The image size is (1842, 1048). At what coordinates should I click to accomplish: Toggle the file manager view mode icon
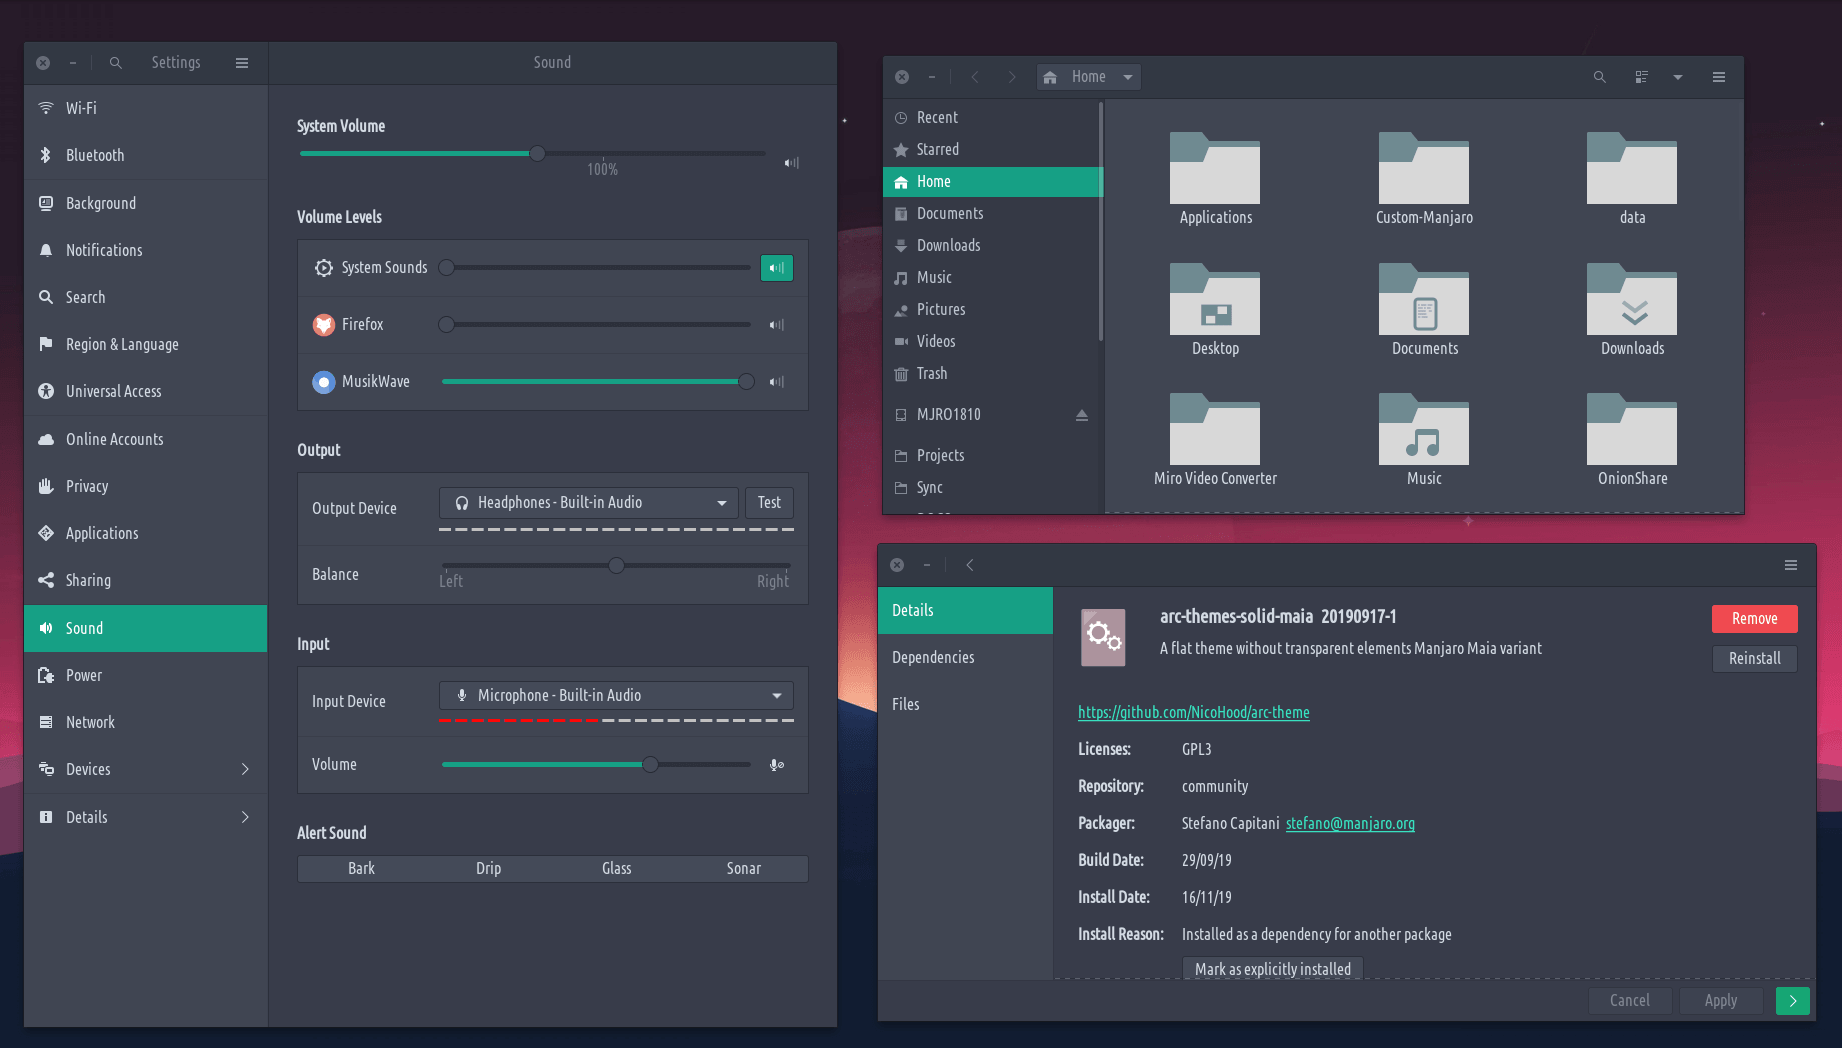click(1641, 77)
